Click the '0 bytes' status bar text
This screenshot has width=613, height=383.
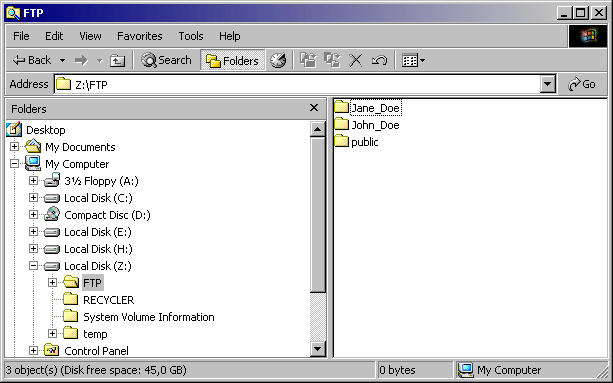pos(397,370)
